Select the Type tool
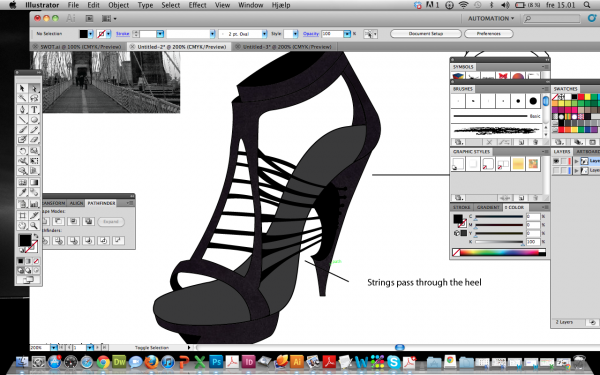The height and width of the screenshot is (375, 600). pos(34,109)
